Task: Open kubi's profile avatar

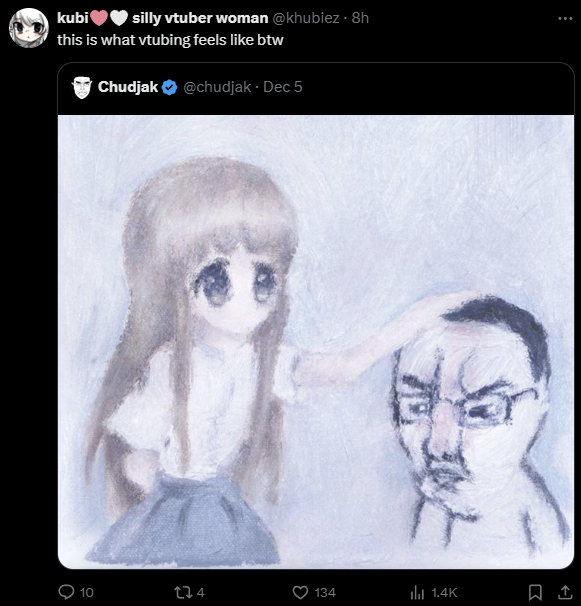Action: 29,28
